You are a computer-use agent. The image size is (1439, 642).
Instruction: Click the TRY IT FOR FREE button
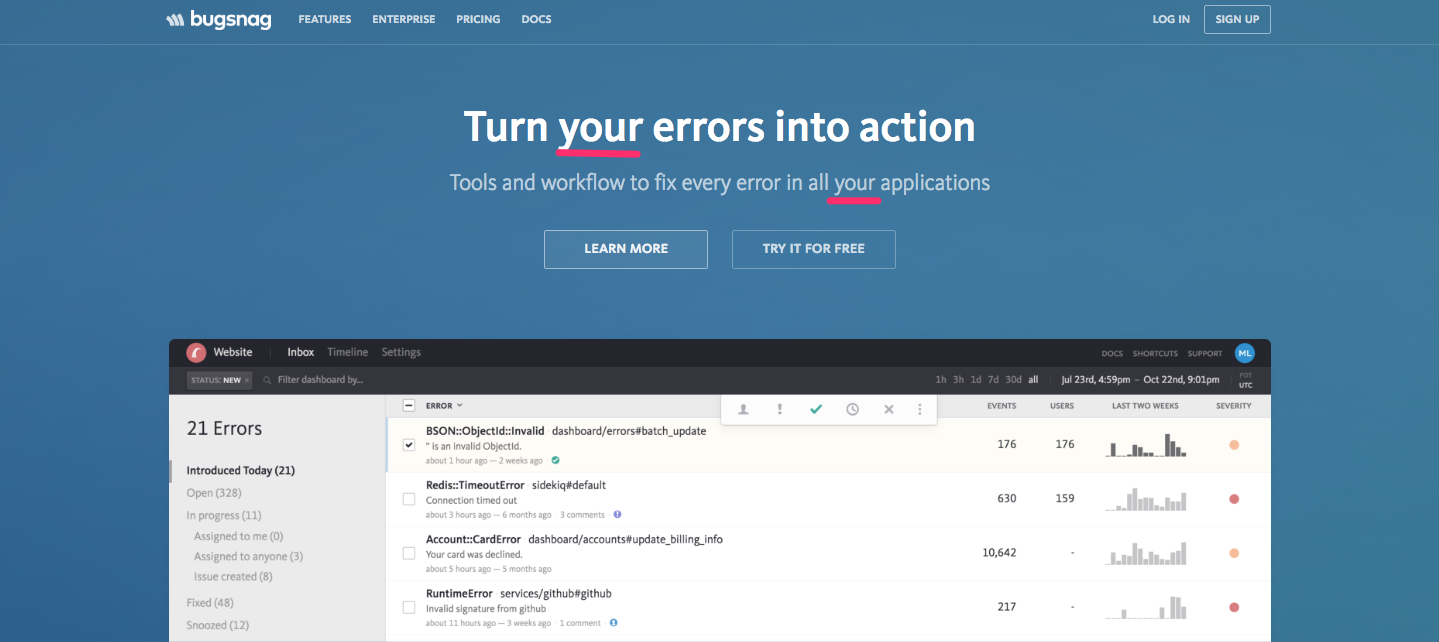coord(814,249)
